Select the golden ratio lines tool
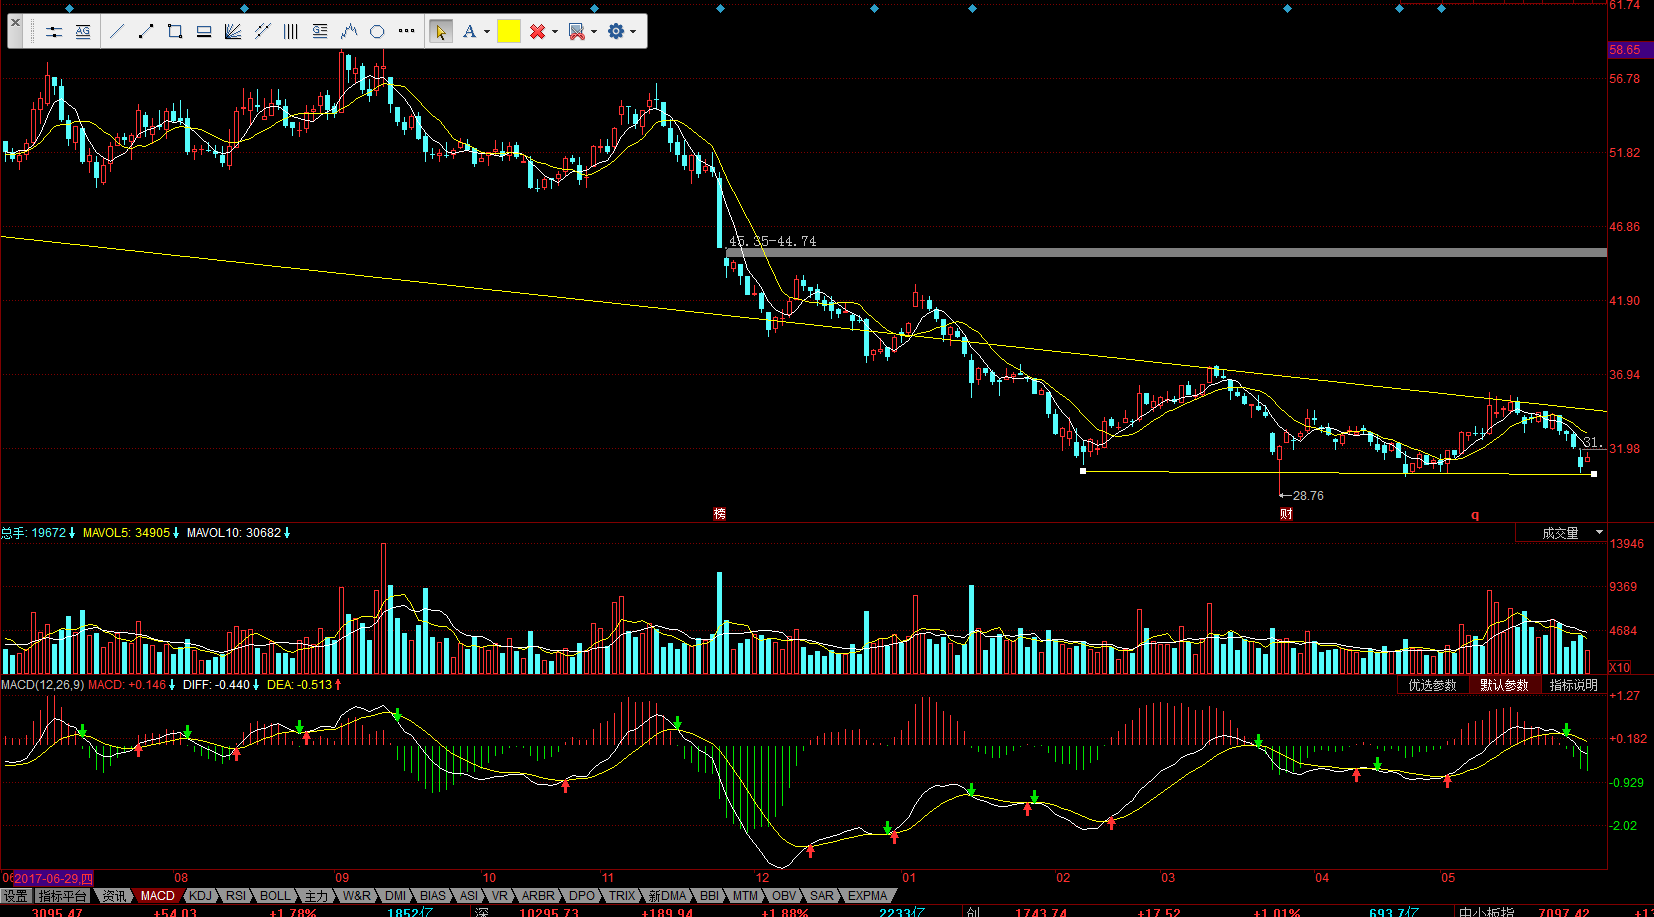 click(x=320, y=32)
